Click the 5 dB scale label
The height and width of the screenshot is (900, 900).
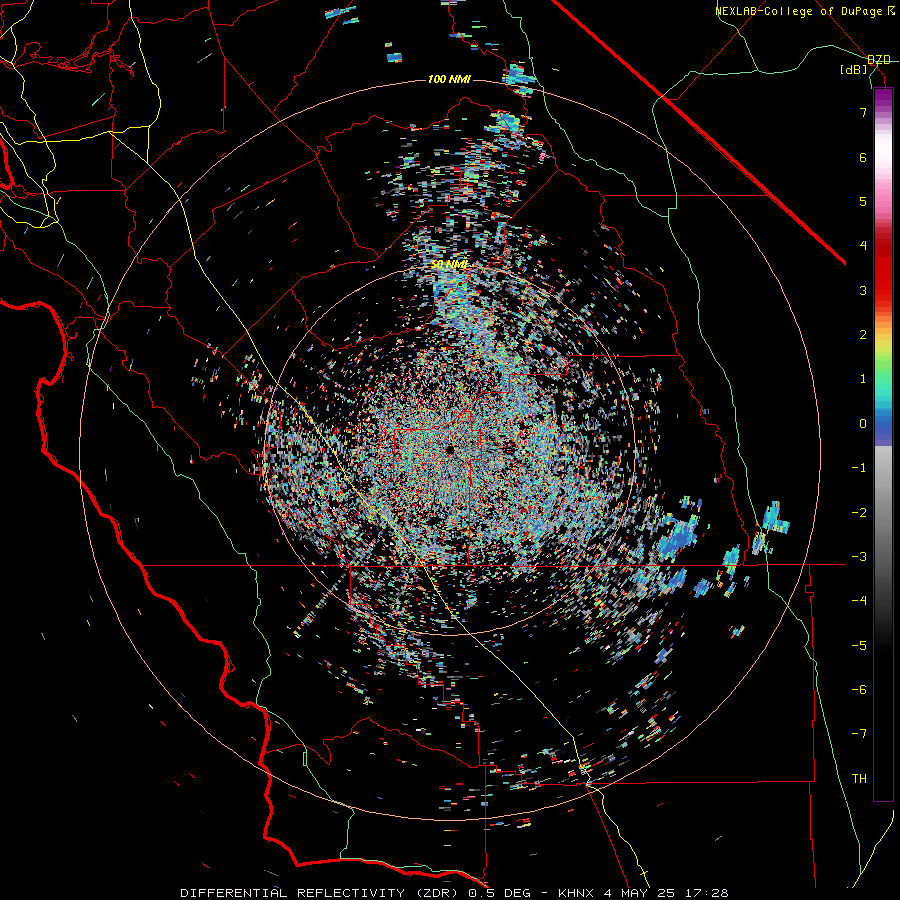pyautogui.click(x=863, y=201)
